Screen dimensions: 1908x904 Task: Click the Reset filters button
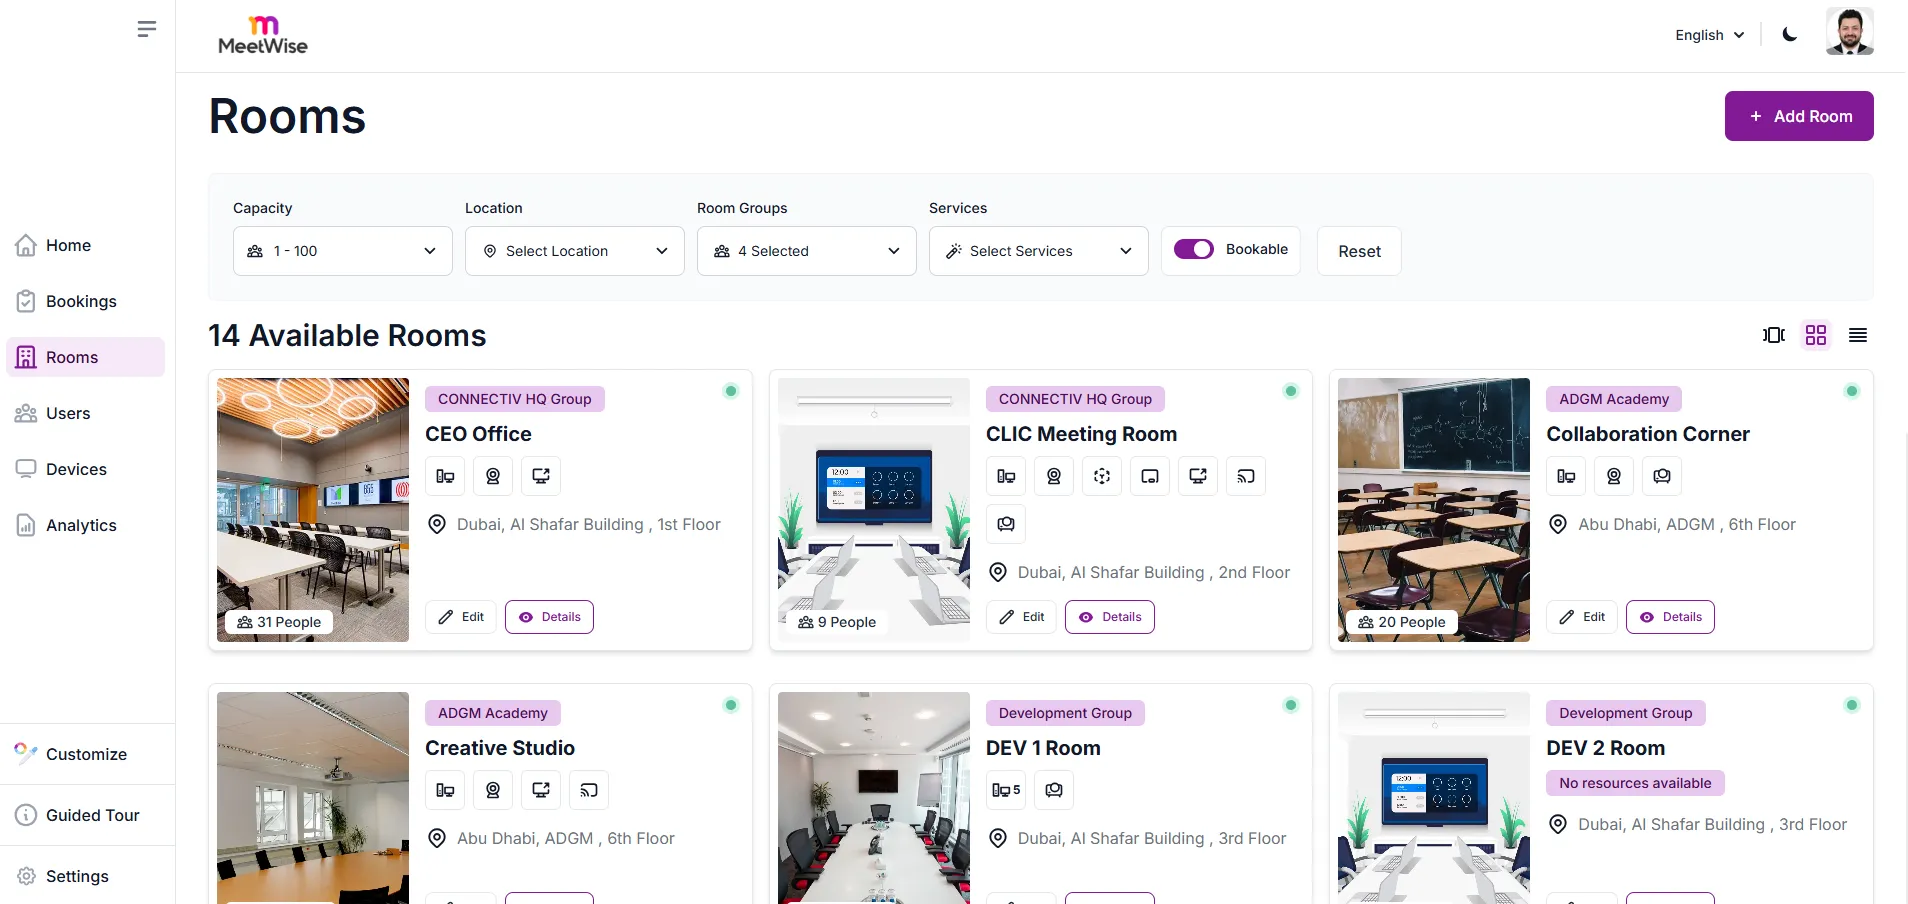pos(1359,251)
